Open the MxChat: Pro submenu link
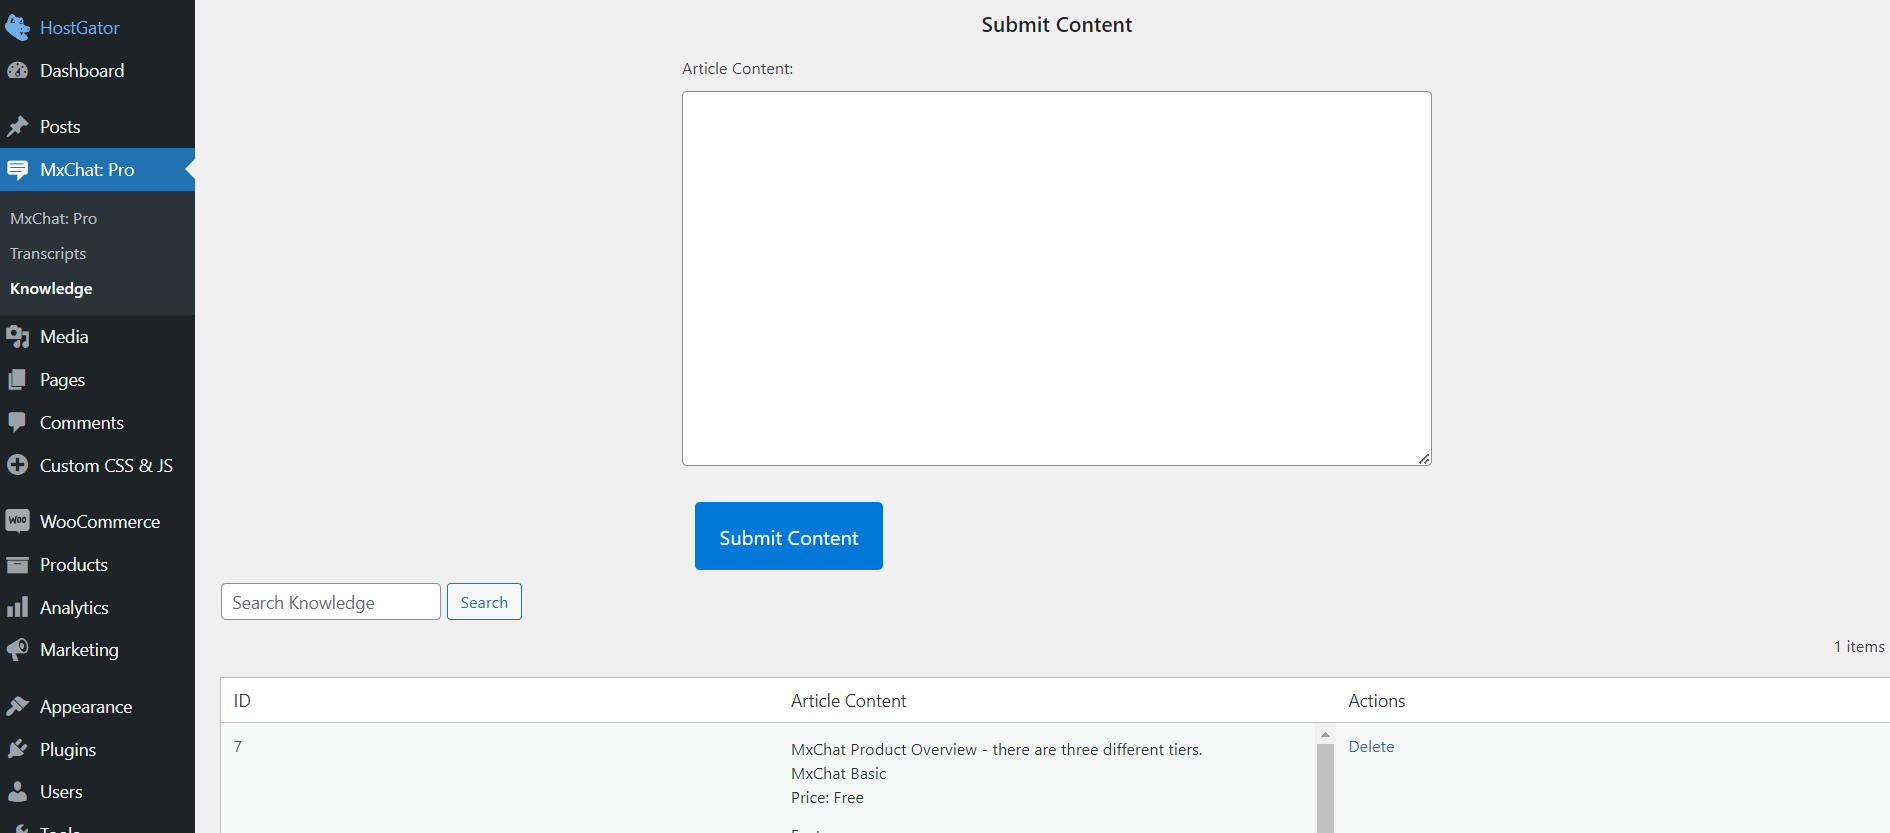Screen dimensions: 1890x833 [x=54, y=218]
